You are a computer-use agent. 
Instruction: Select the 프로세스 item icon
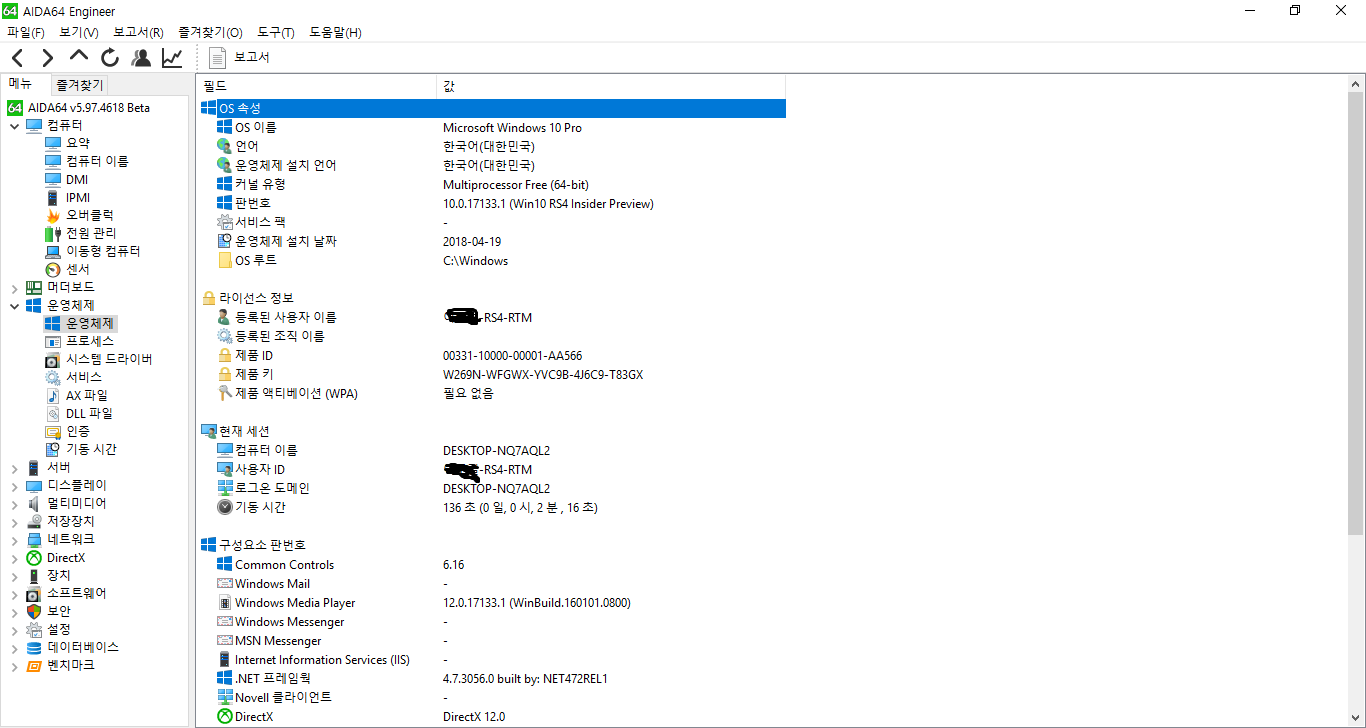[x=53, y=341]
